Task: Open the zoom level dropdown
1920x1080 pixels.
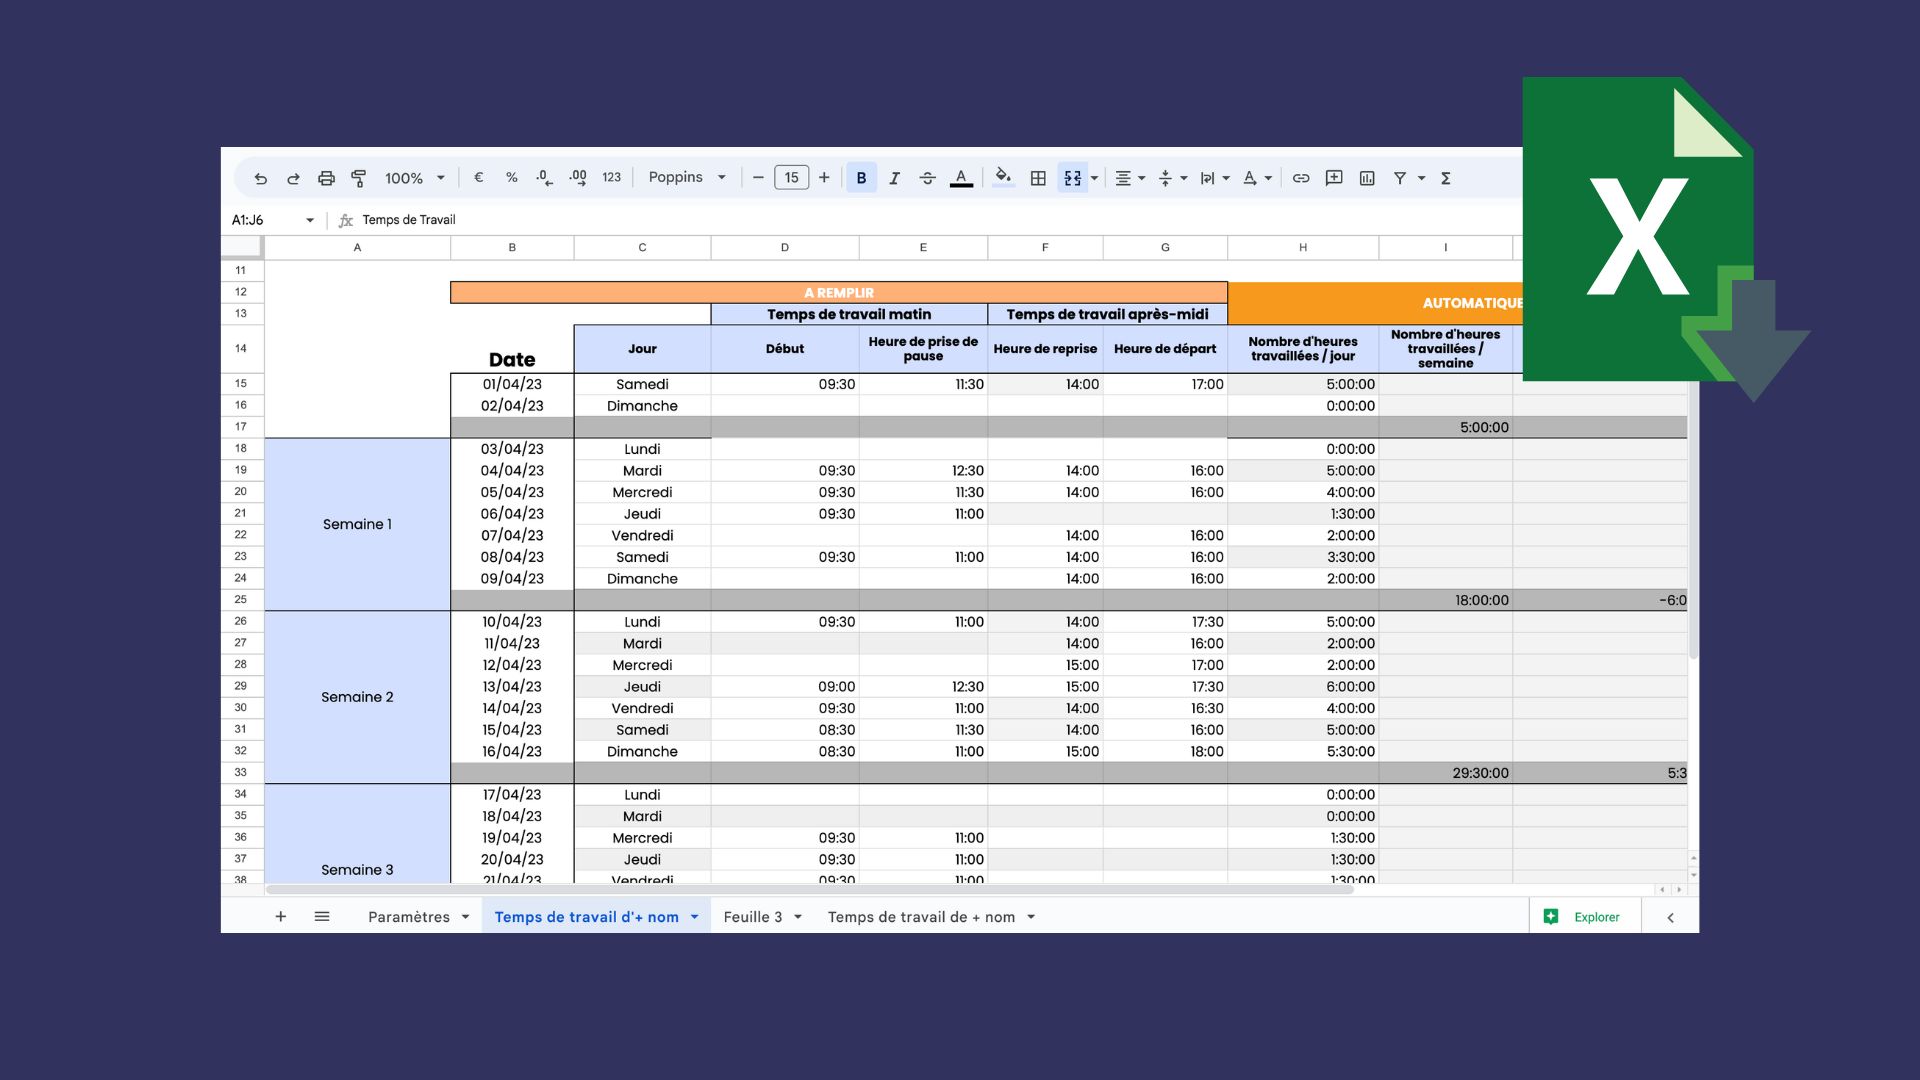Action: point(412,177)
